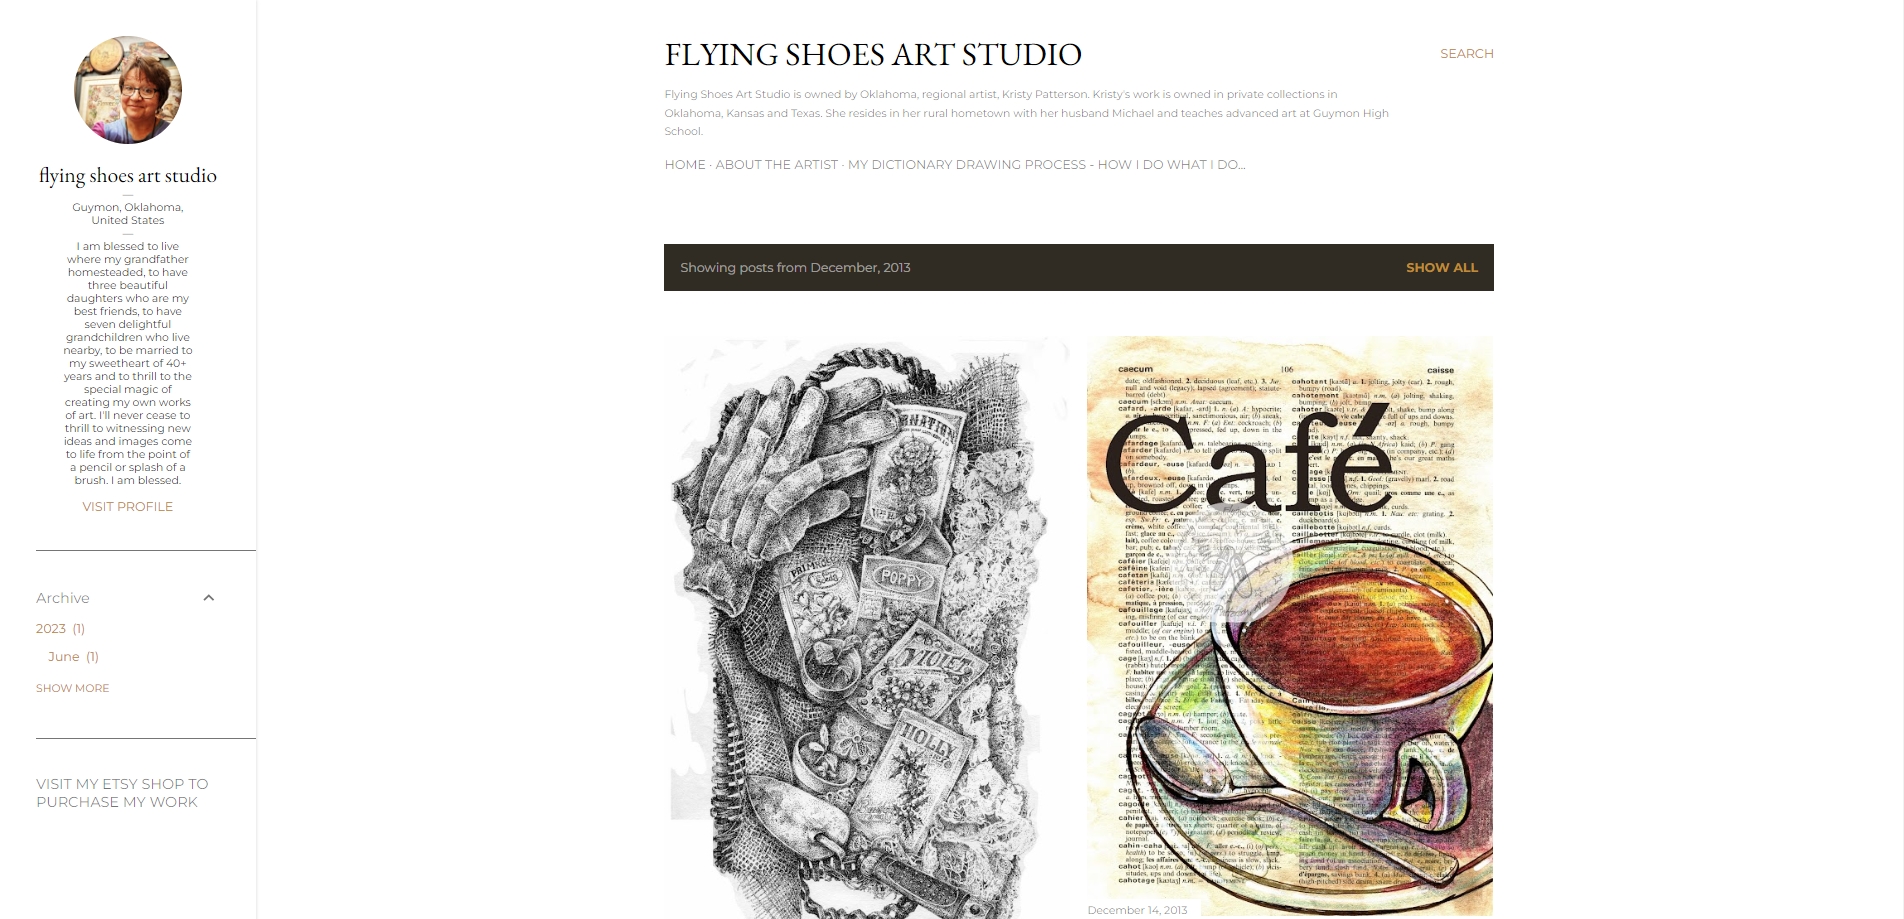Image resolution: width=1904 pixels, height=919 pixels.
Task: Open the artist profile photo
Action: coord(128,90)
